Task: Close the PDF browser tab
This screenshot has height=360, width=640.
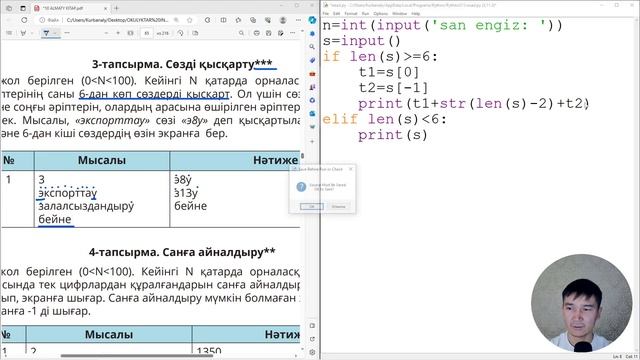Action: (x=106, y=8)
